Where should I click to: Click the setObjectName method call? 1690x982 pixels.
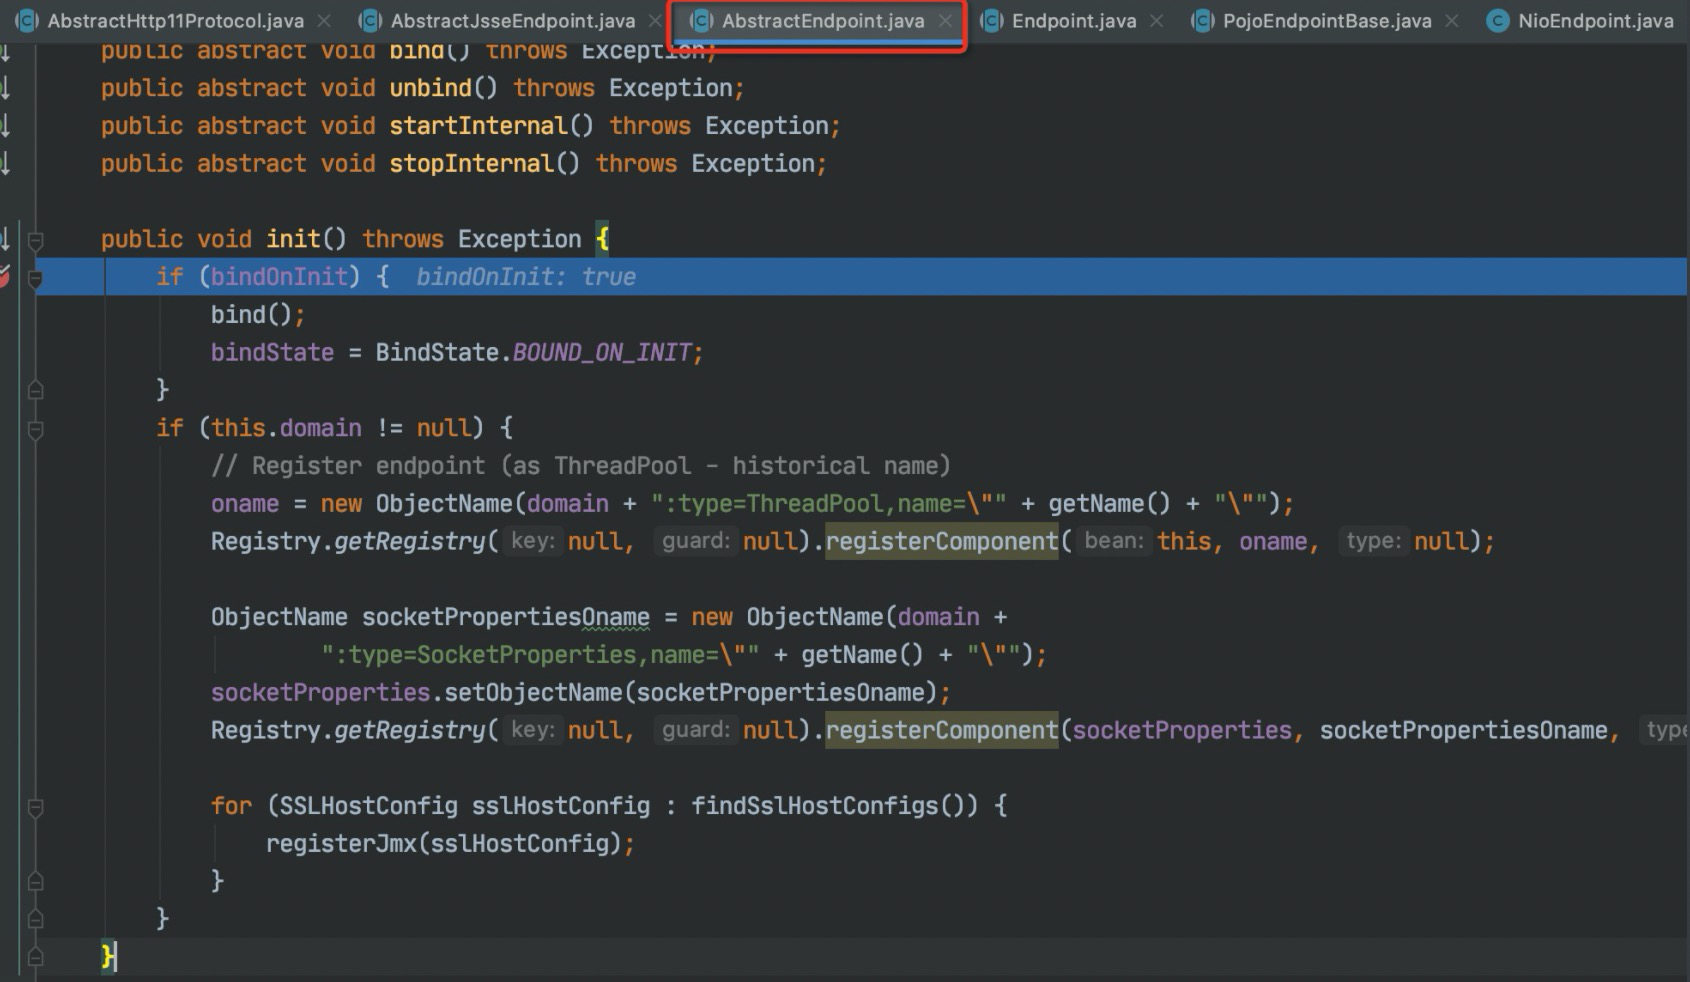pos(534,693)
